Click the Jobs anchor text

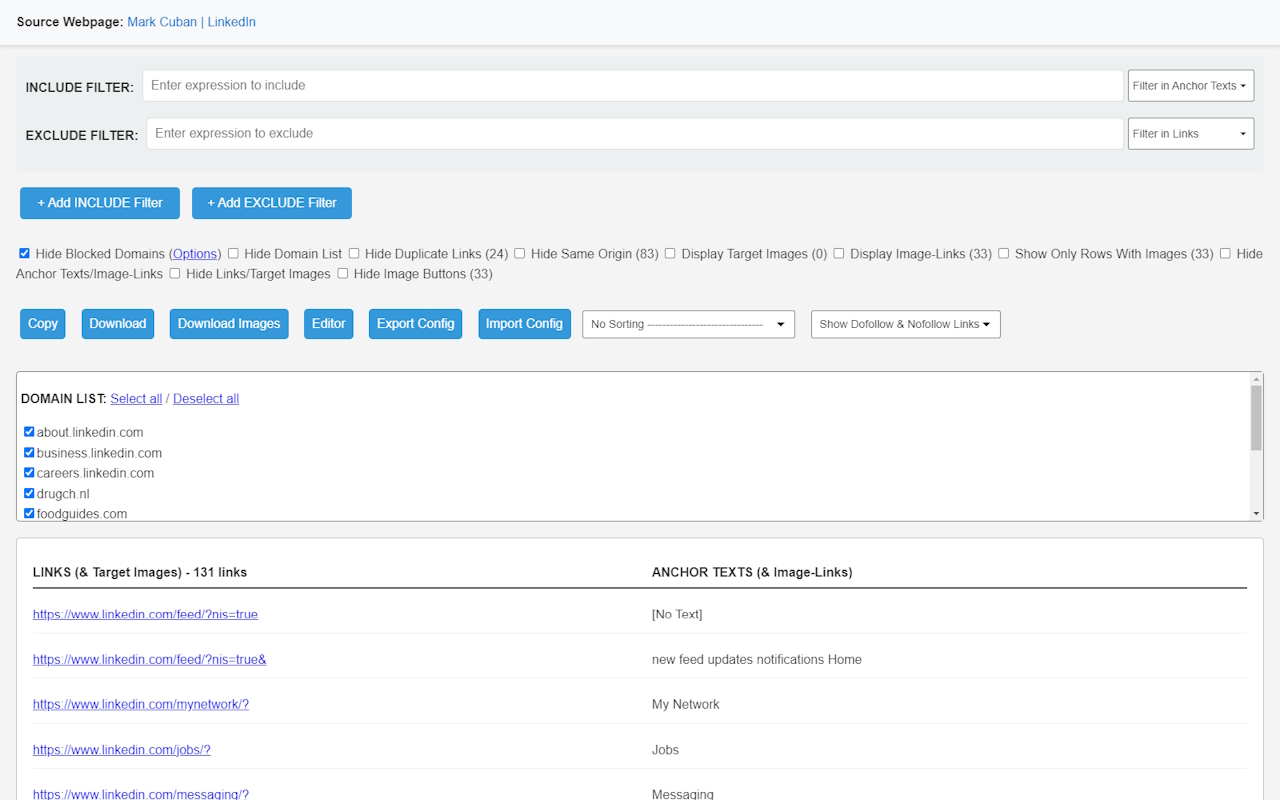[x=665, y=749]
